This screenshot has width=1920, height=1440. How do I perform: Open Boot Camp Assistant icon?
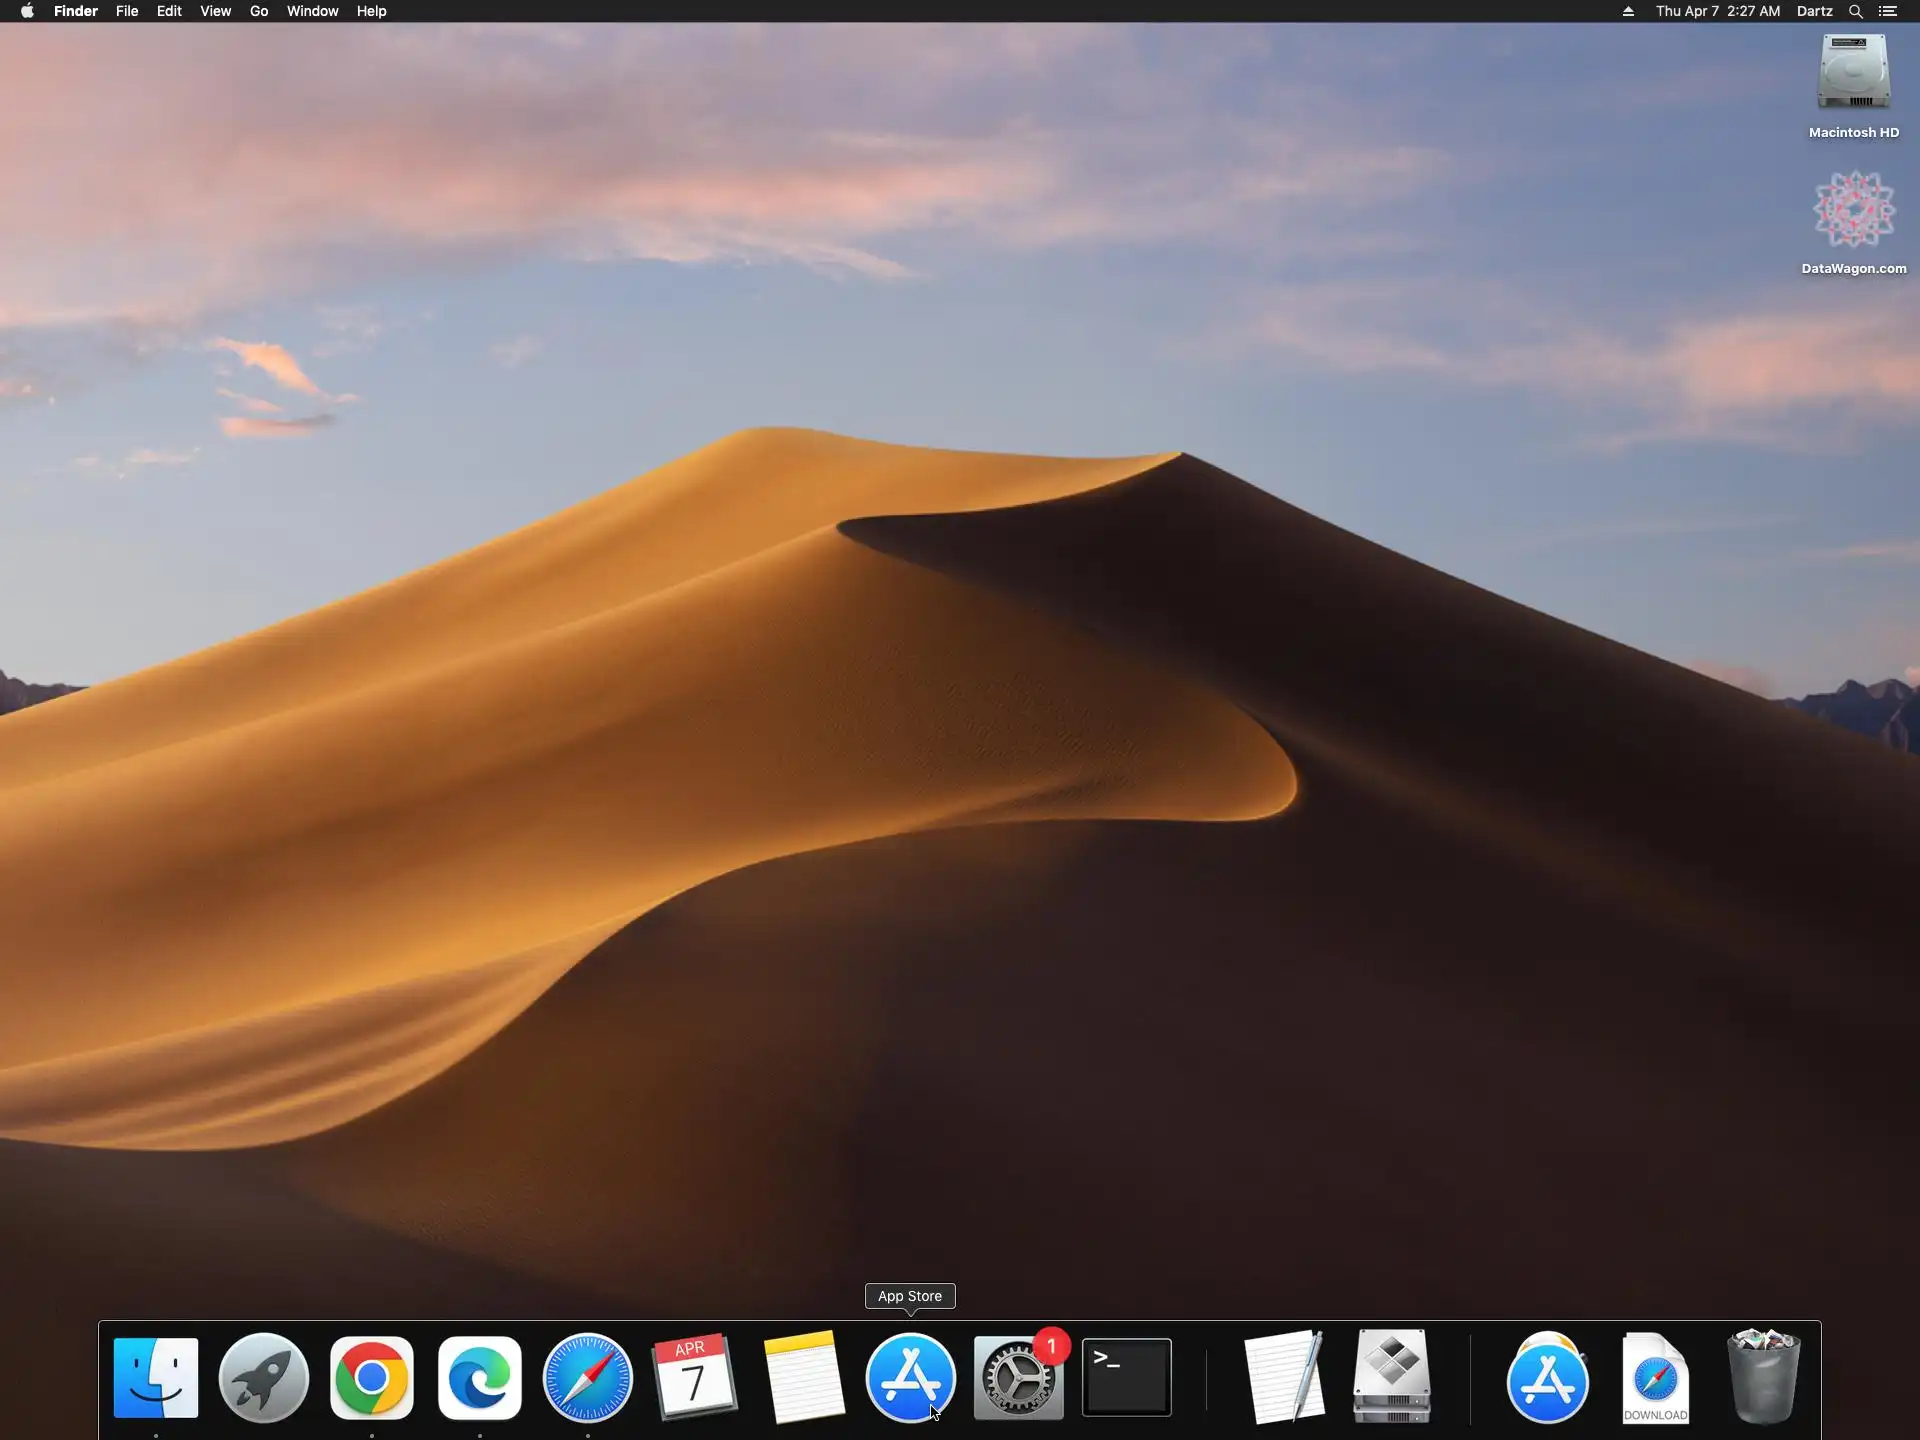(1392, 1378)
